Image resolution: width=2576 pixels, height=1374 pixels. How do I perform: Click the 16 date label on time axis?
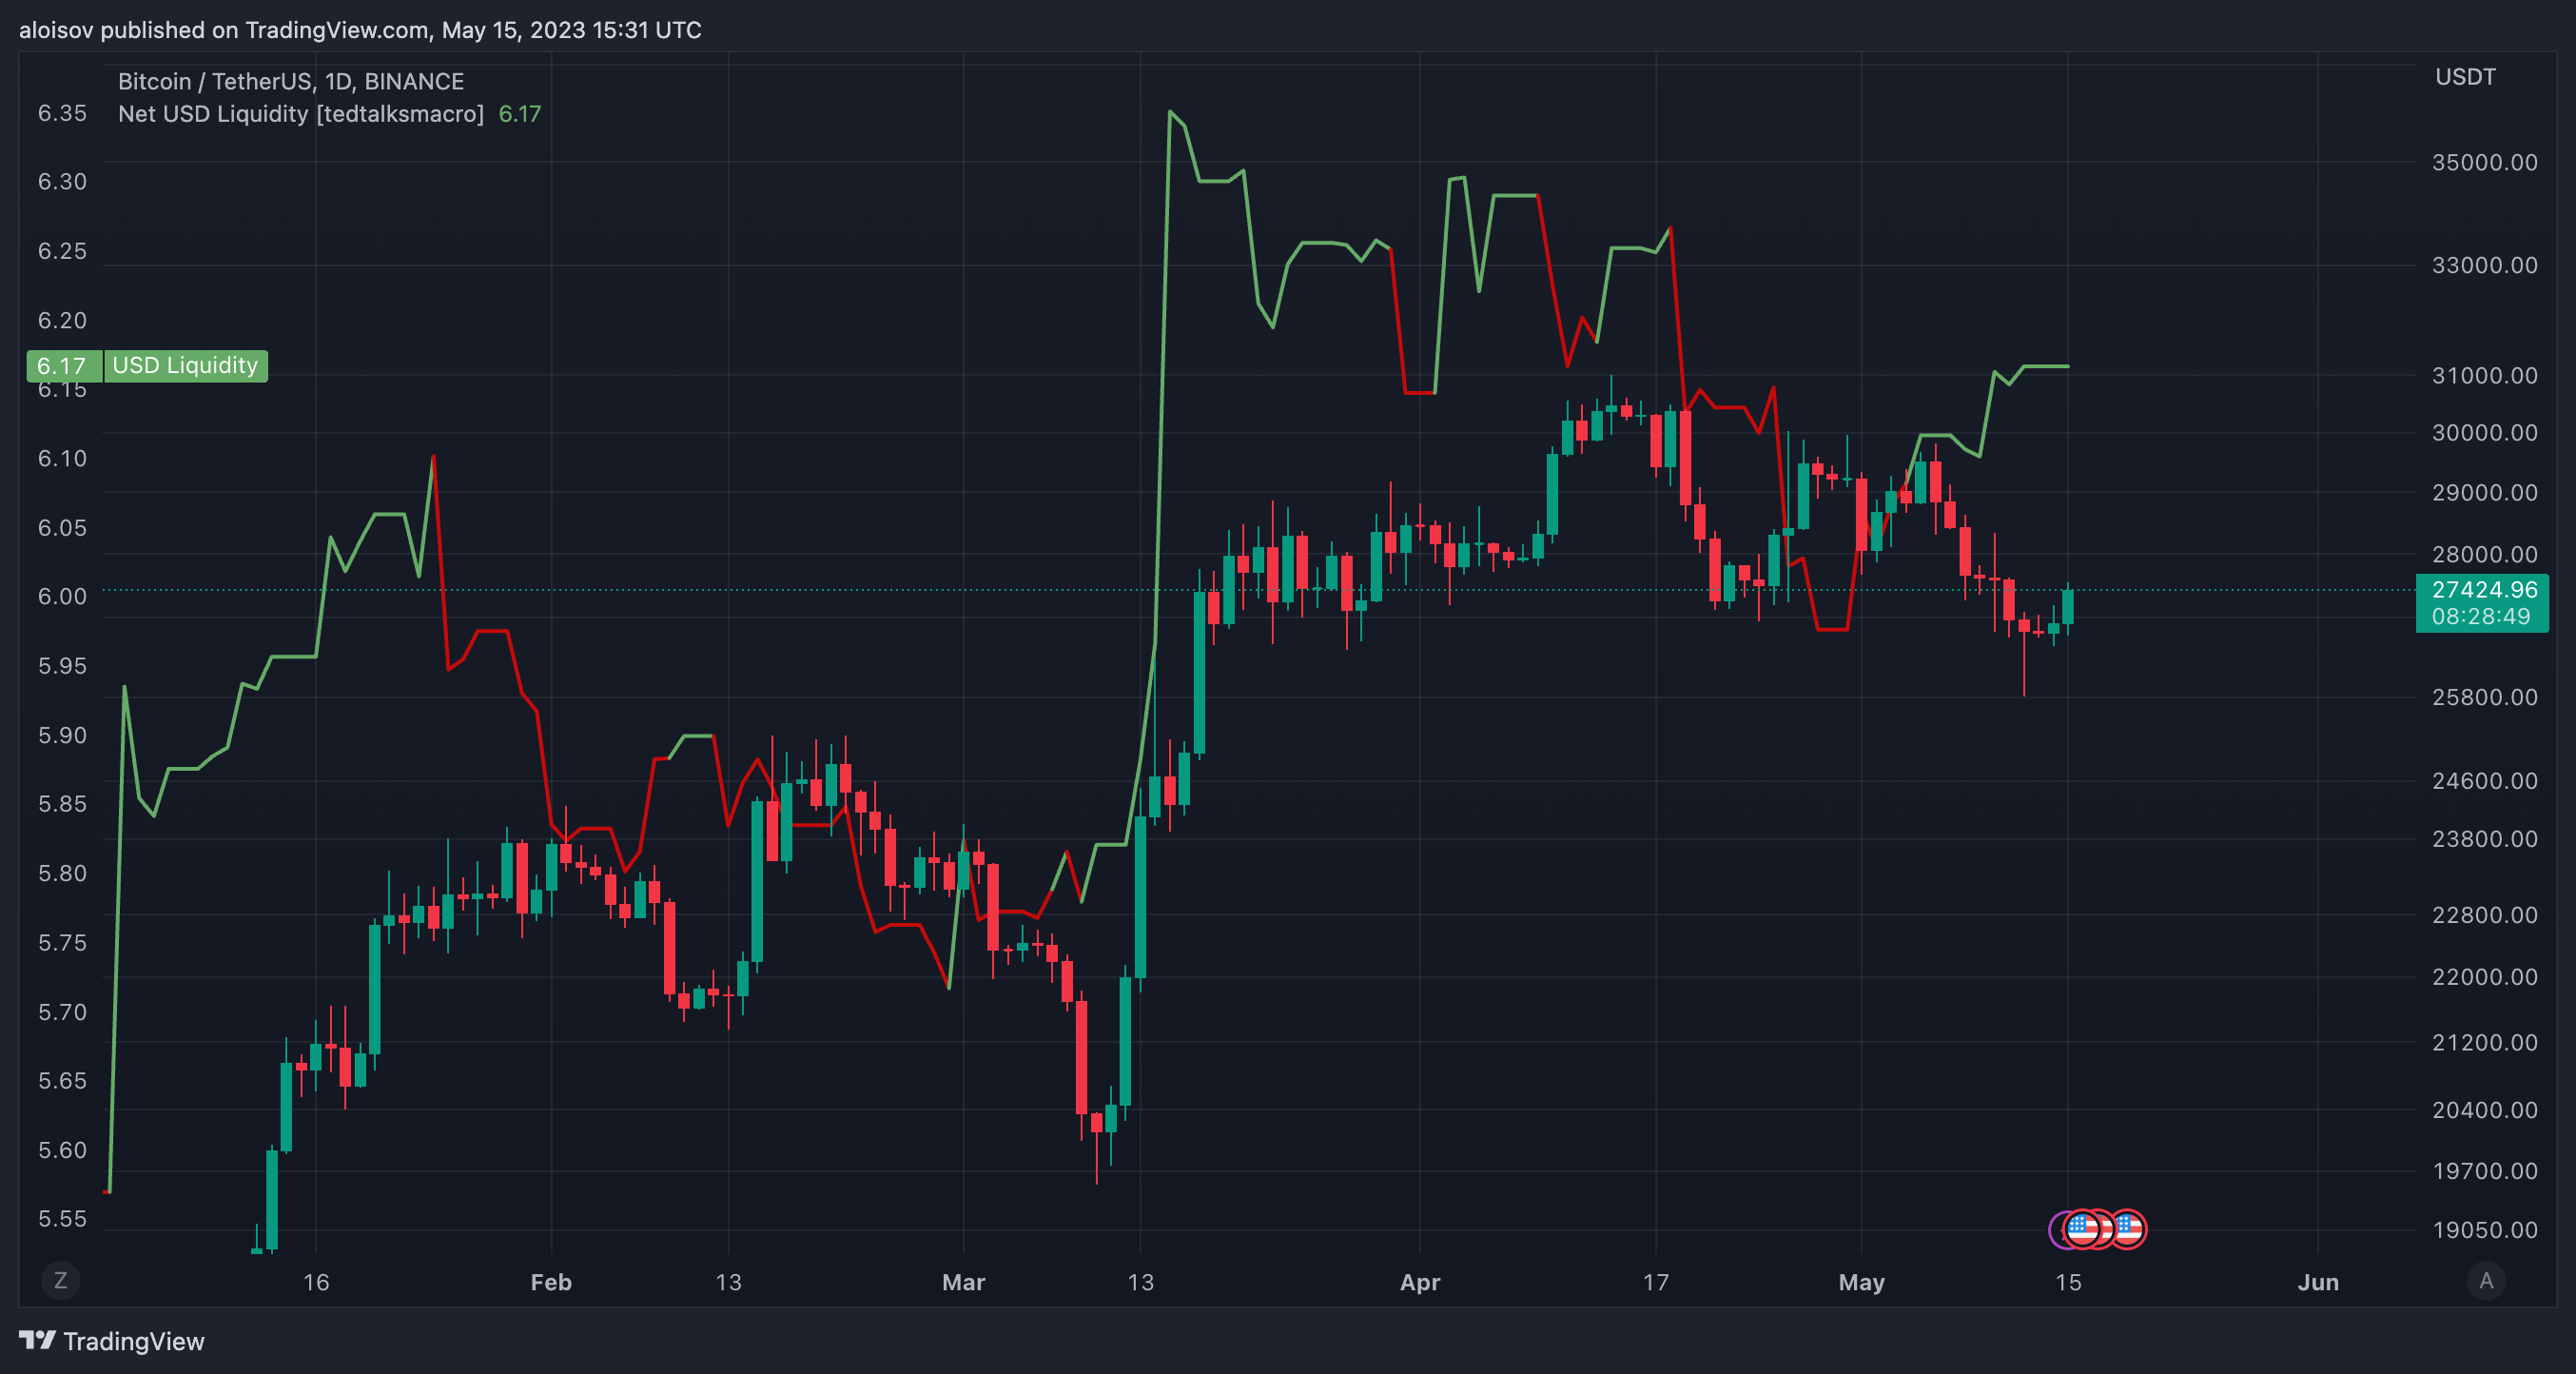316,1282
